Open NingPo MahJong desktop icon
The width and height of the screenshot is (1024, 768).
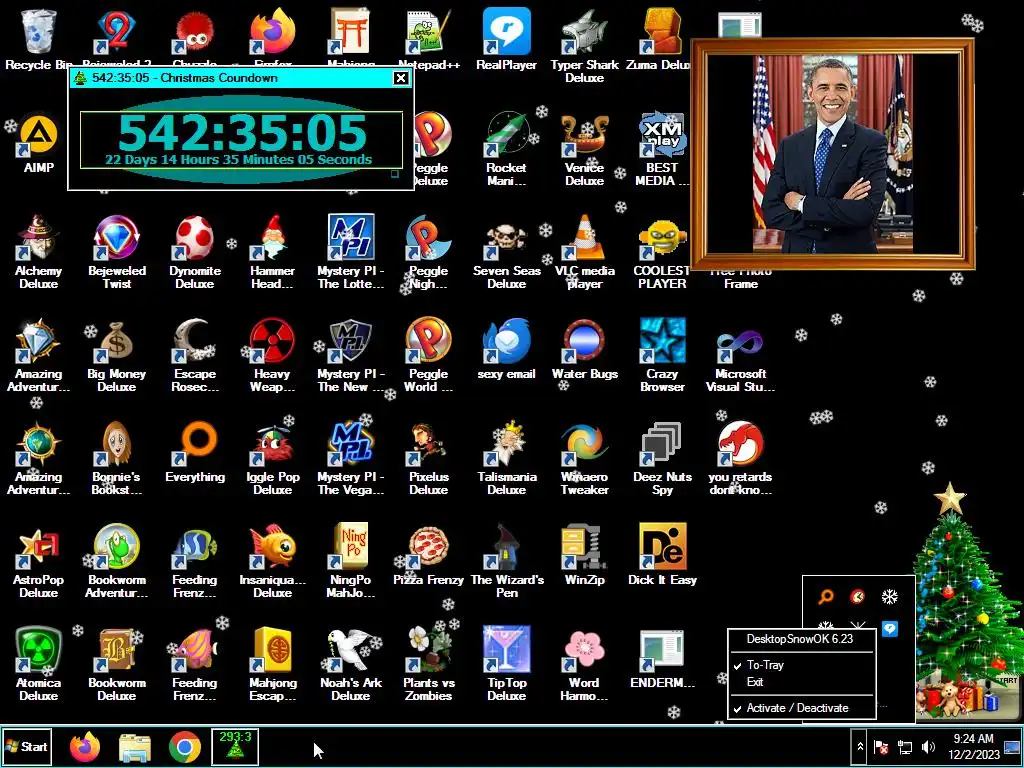coord(351,560)
